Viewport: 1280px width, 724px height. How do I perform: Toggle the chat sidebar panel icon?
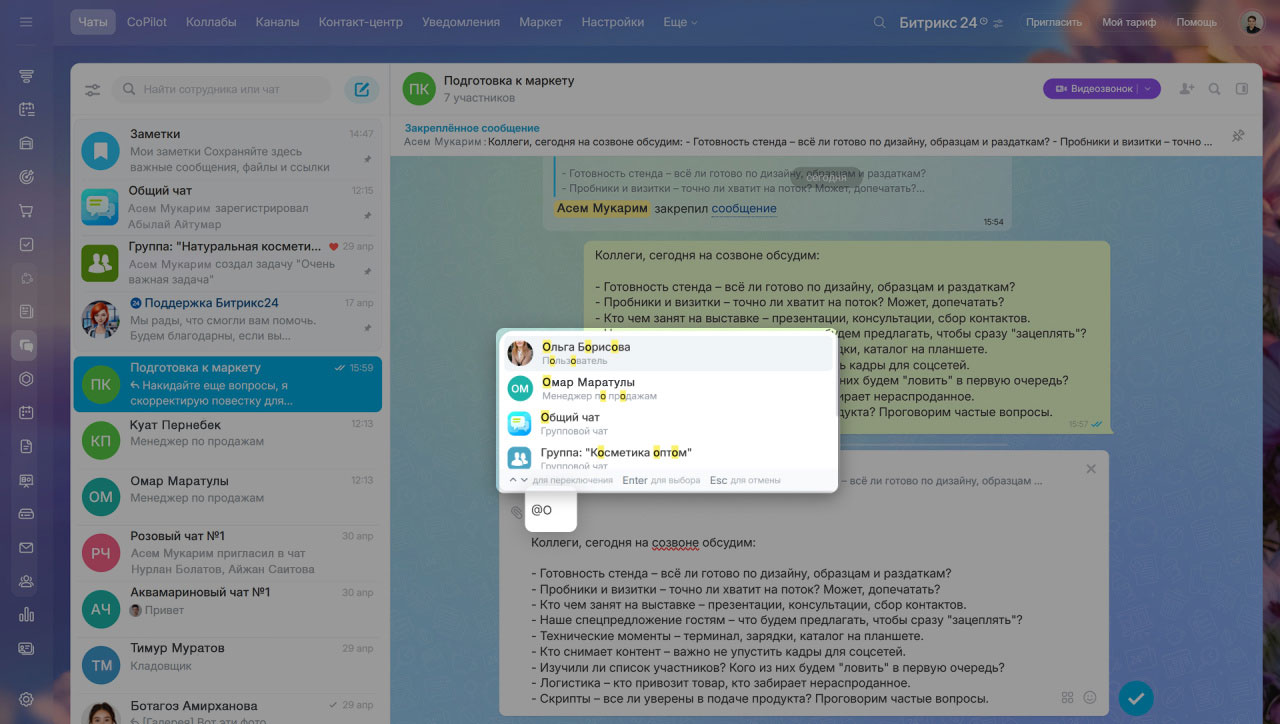pyautogui.click(x=1242, y=89)
